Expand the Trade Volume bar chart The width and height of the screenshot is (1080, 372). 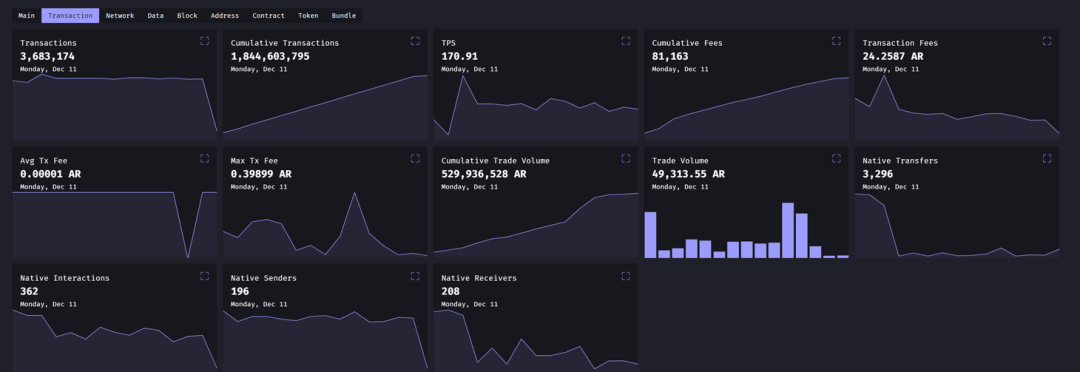click(x=836, y=158)
